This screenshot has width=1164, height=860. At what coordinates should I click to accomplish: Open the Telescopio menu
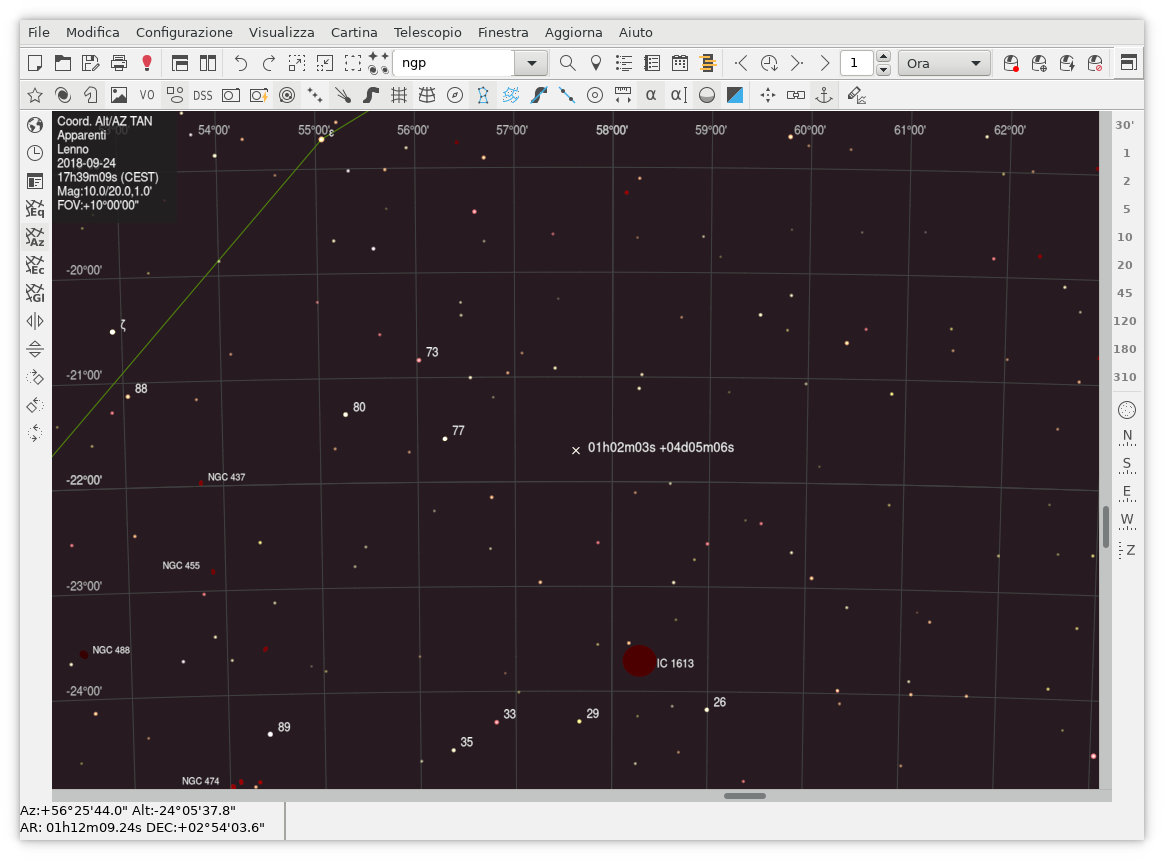pos(428,32)
